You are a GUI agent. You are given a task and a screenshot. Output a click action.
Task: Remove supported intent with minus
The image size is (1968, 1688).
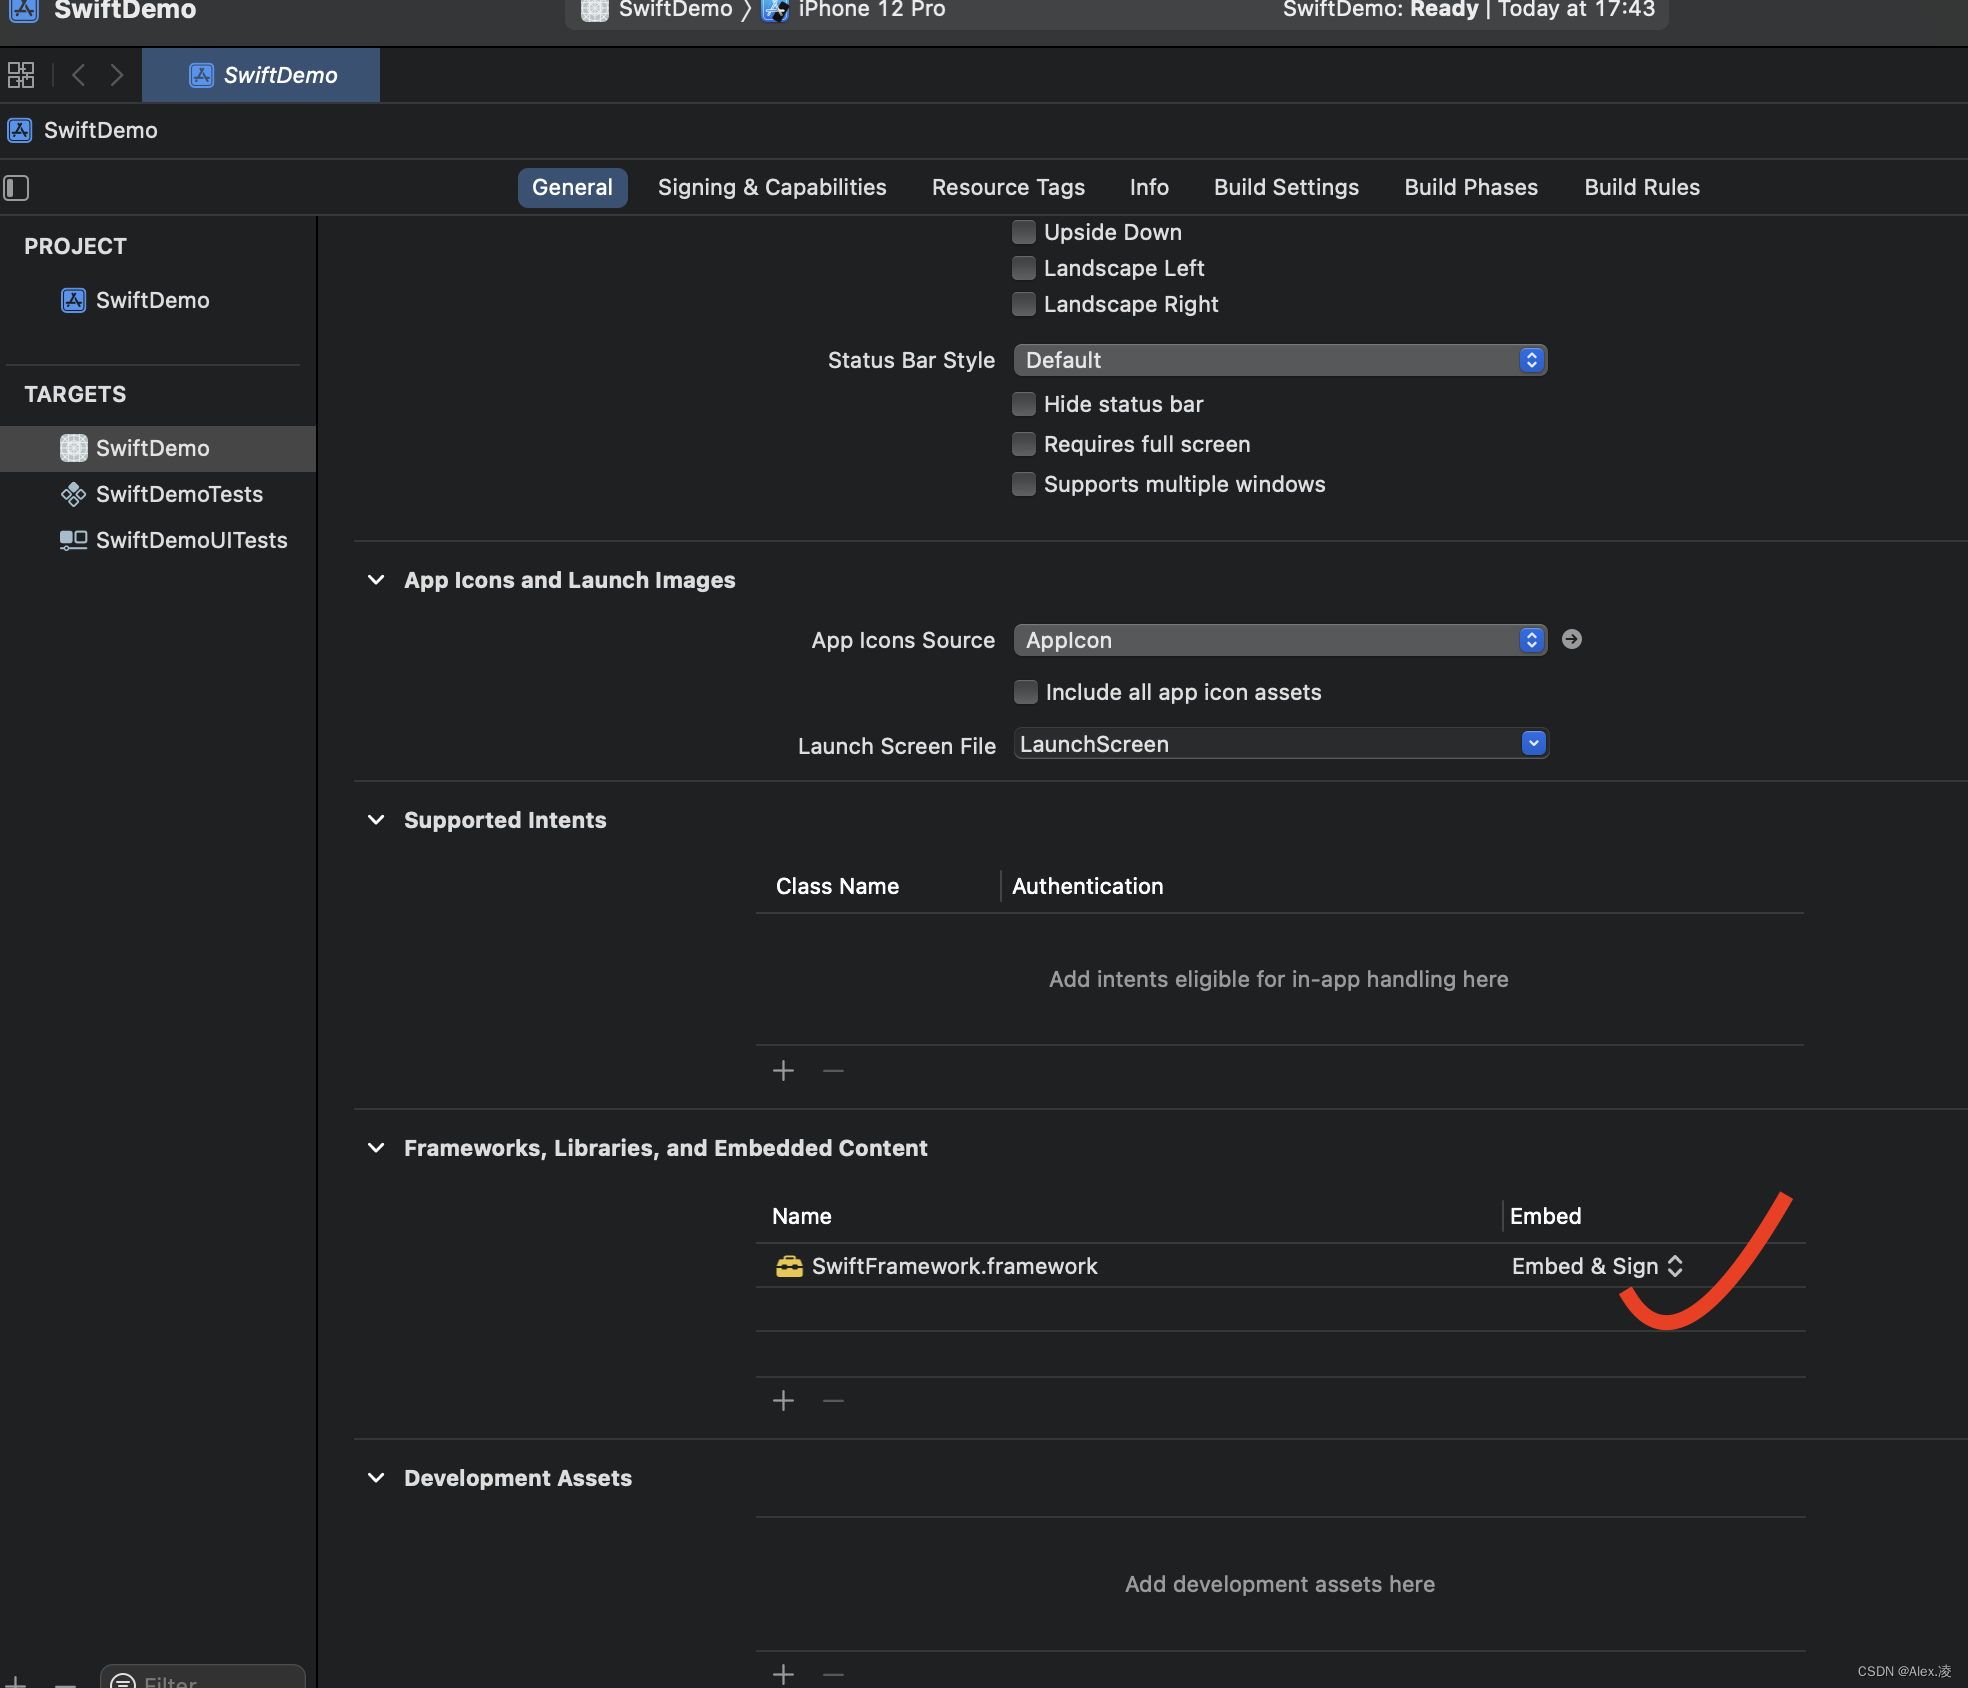(x=833, y=1071)
